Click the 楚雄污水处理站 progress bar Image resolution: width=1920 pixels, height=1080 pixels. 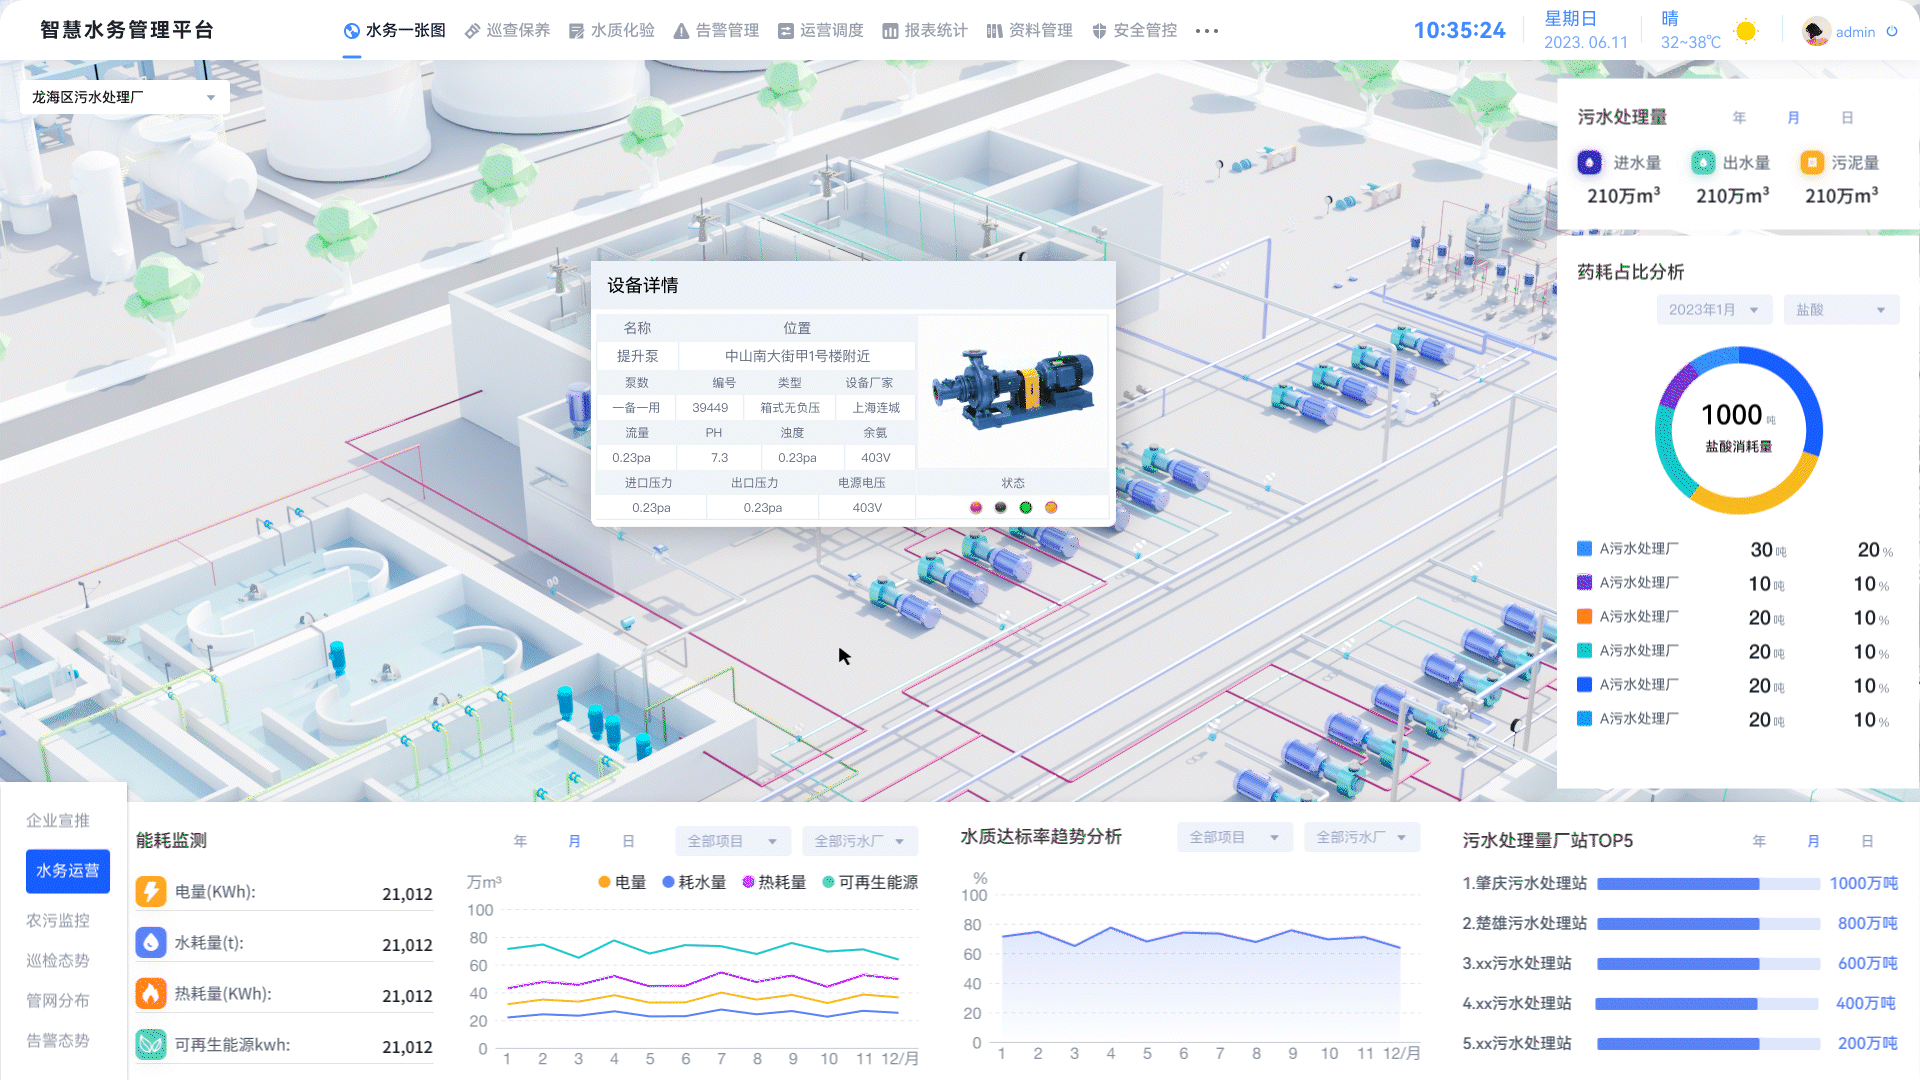coord(1708,924)
